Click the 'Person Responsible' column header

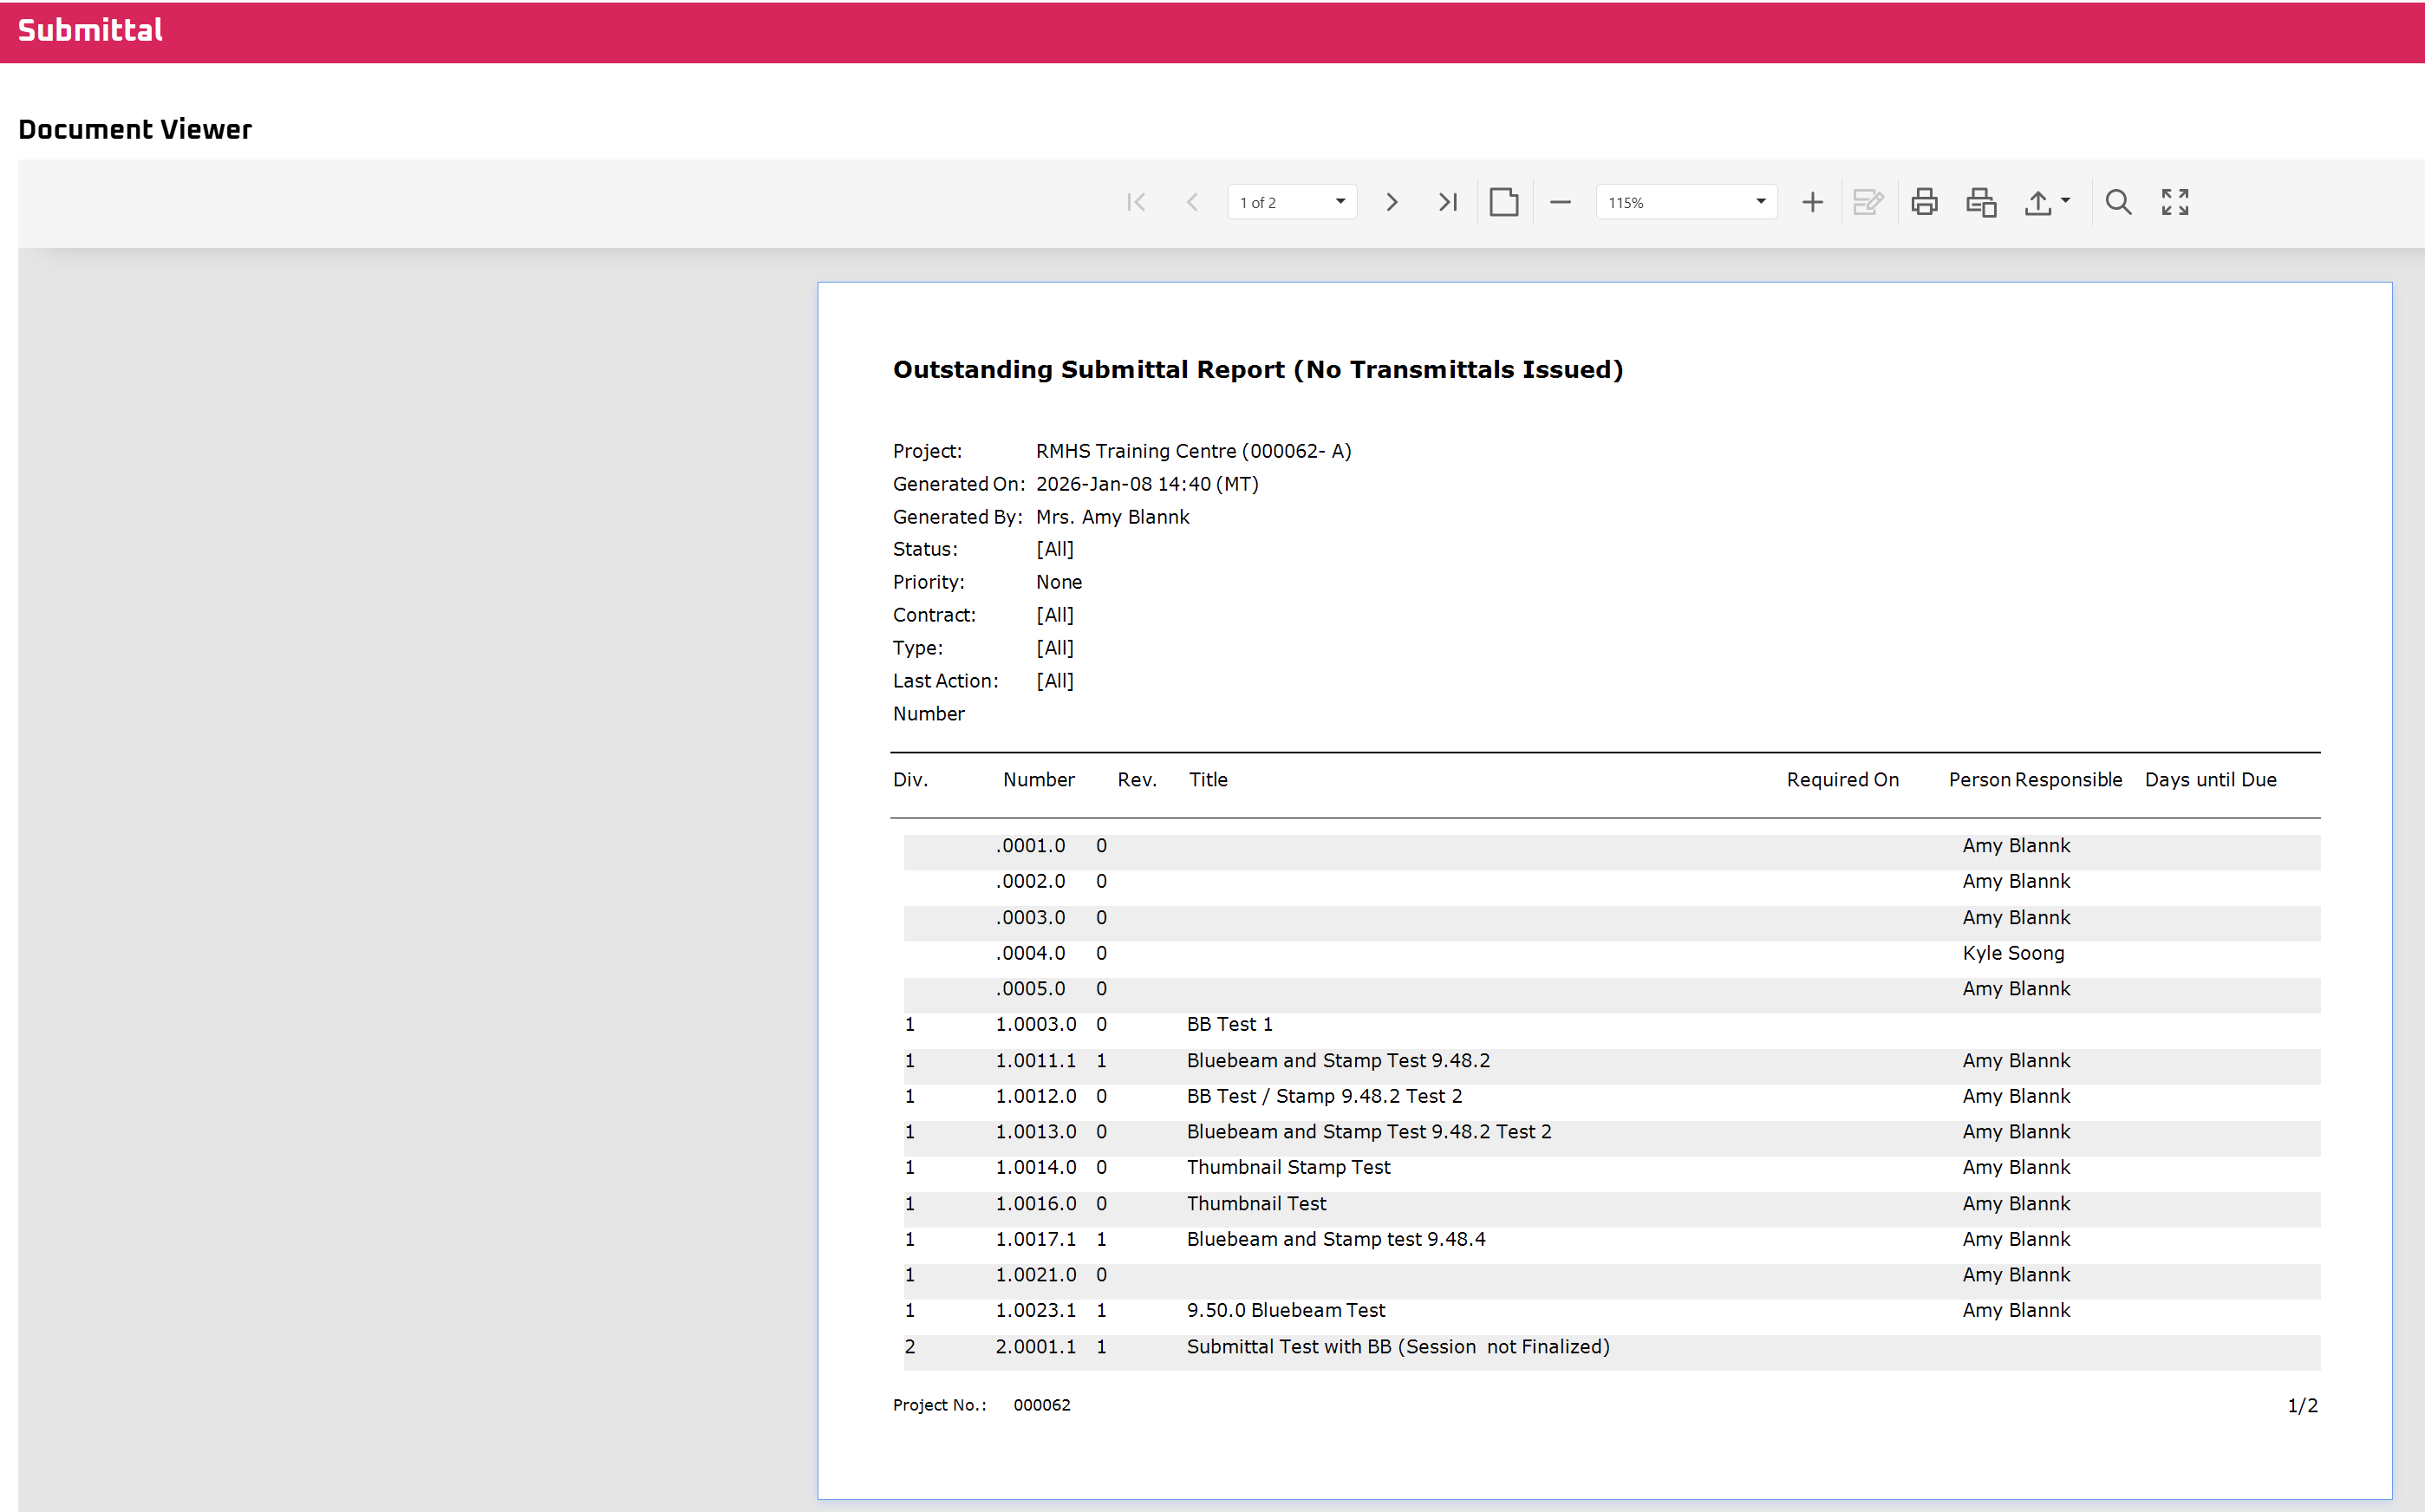(2035, 780)
